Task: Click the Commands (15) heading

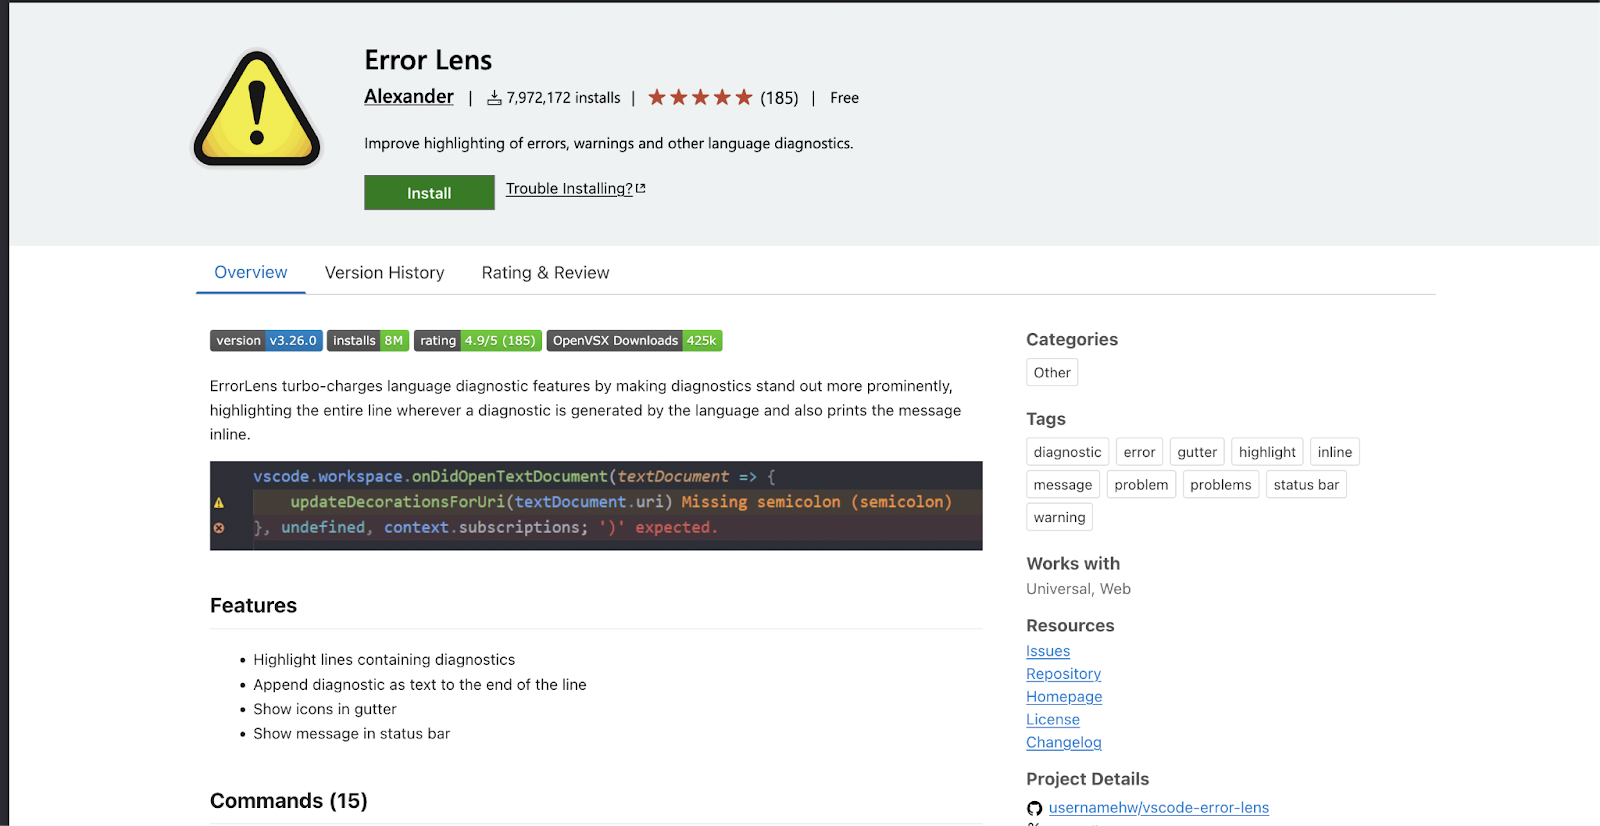Action: pyautogui.click(x=289, y=801)
